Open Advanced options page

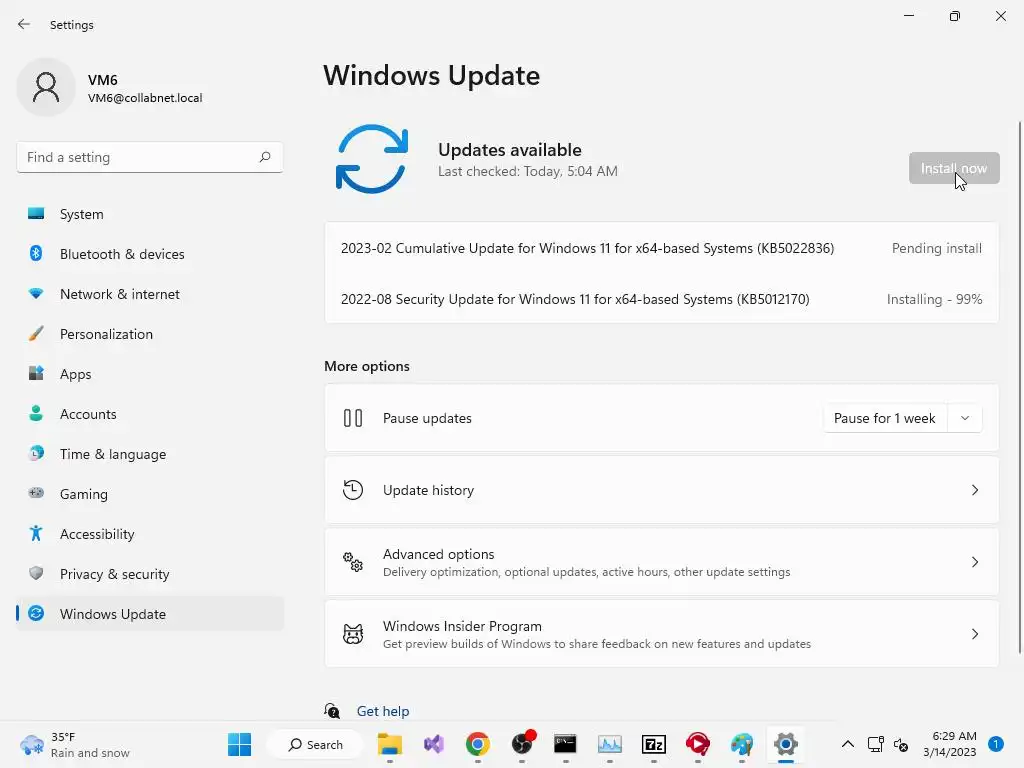[x=662, y=562]
